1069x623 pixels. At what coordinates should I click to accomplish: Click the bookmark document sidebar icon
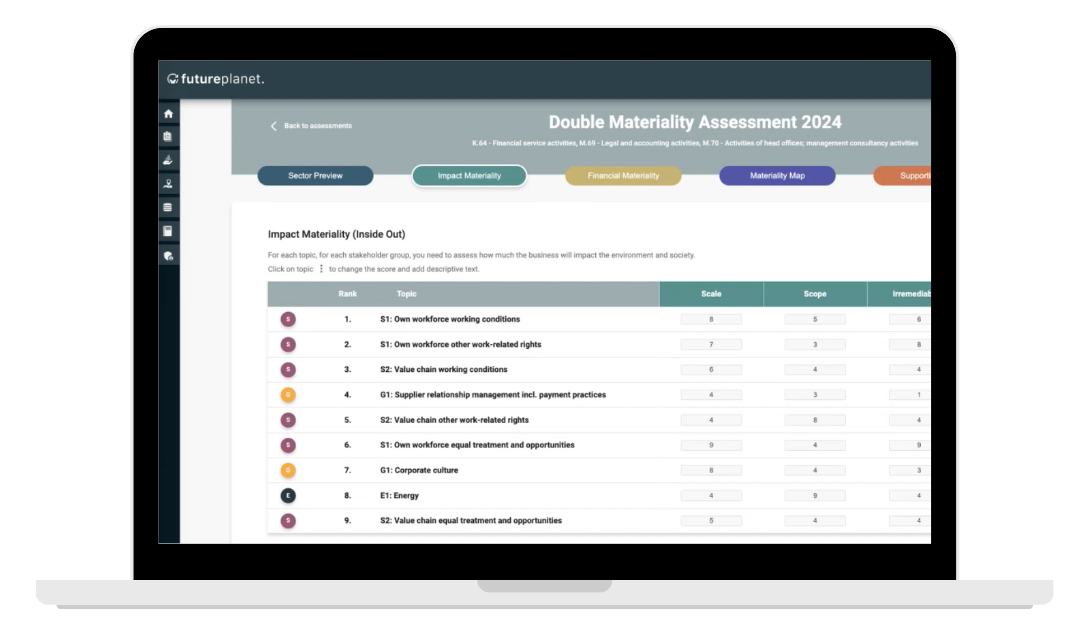(168, 231)
